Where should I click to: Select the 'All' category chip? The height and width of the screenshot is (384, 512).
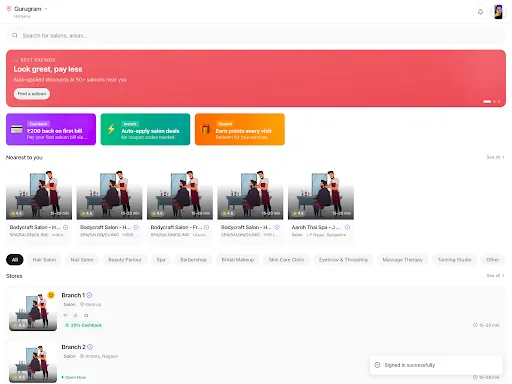(x=15, y=260)
